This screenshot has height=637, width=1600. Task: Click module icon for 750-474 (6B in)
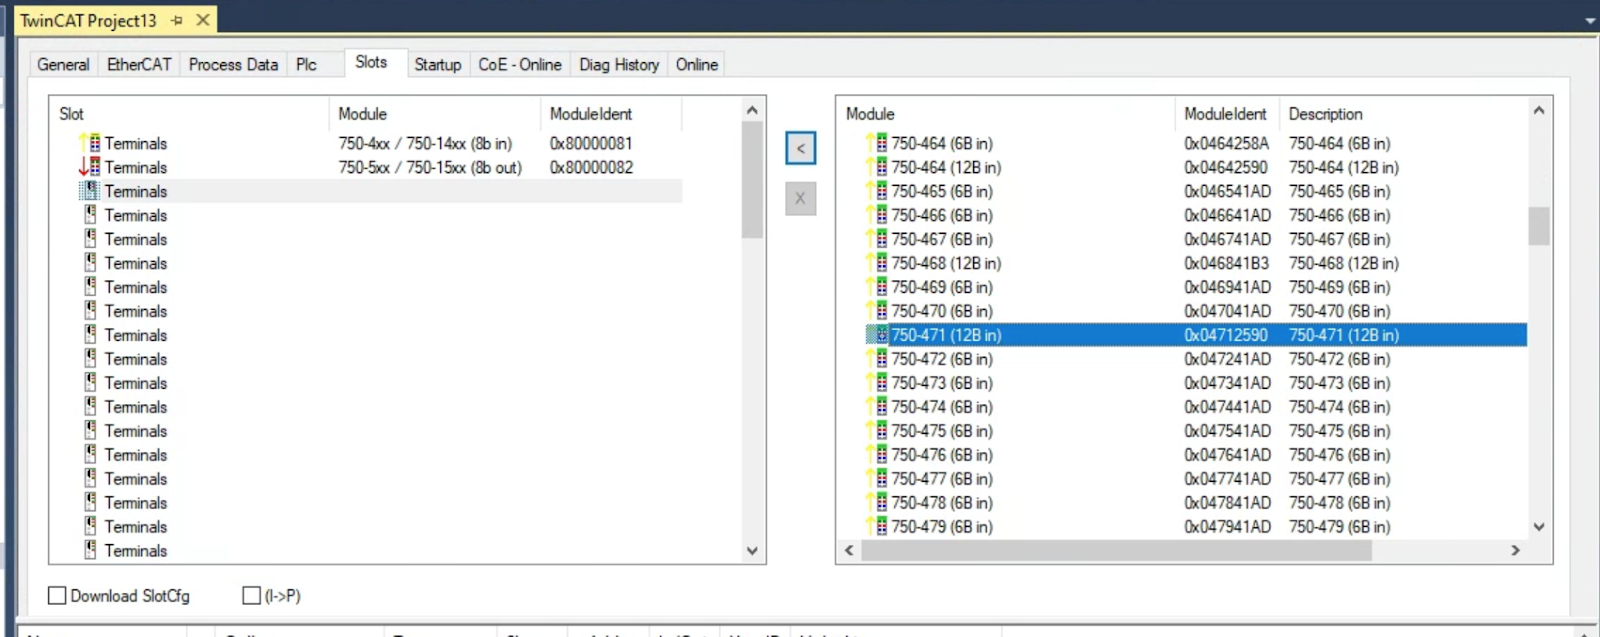pos(879,407)
